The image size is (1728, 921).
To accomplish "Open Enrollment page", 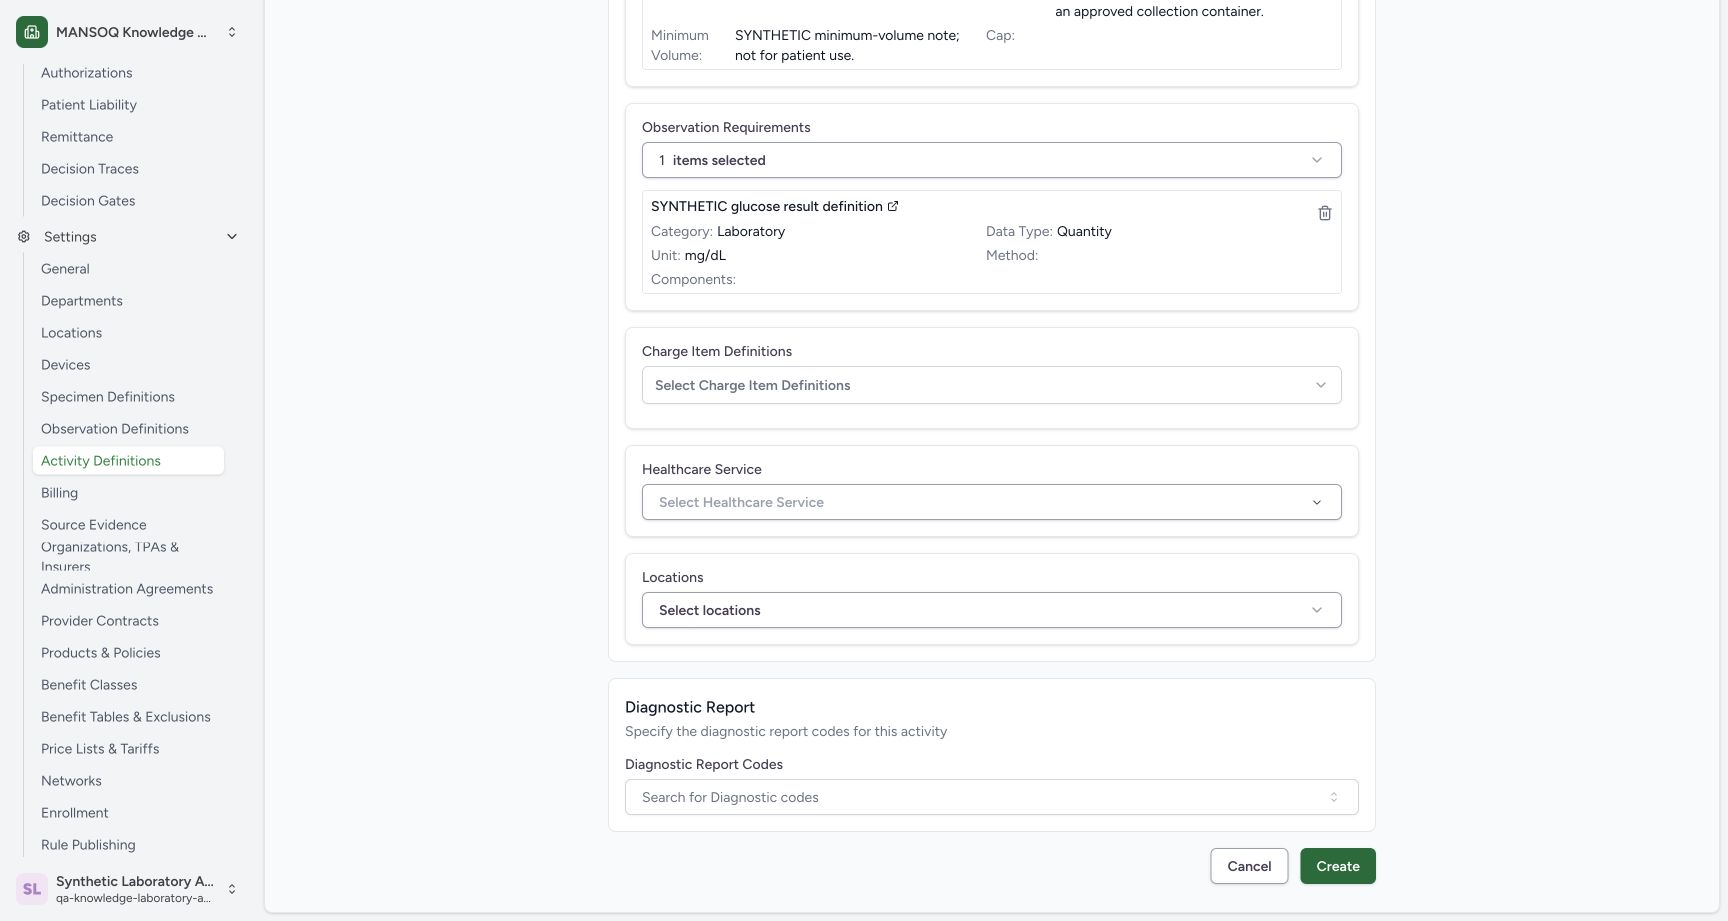I will [75, 813].
